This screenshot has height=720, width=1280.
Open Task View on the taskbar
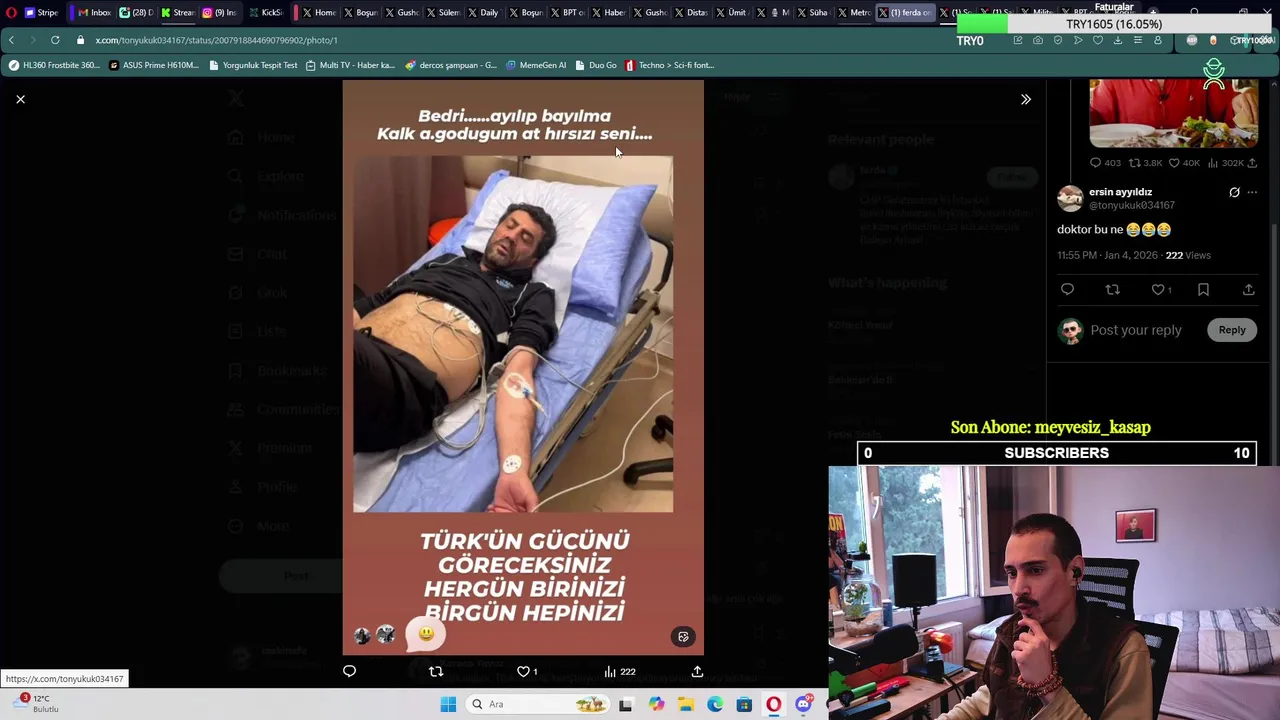(625, 704)
